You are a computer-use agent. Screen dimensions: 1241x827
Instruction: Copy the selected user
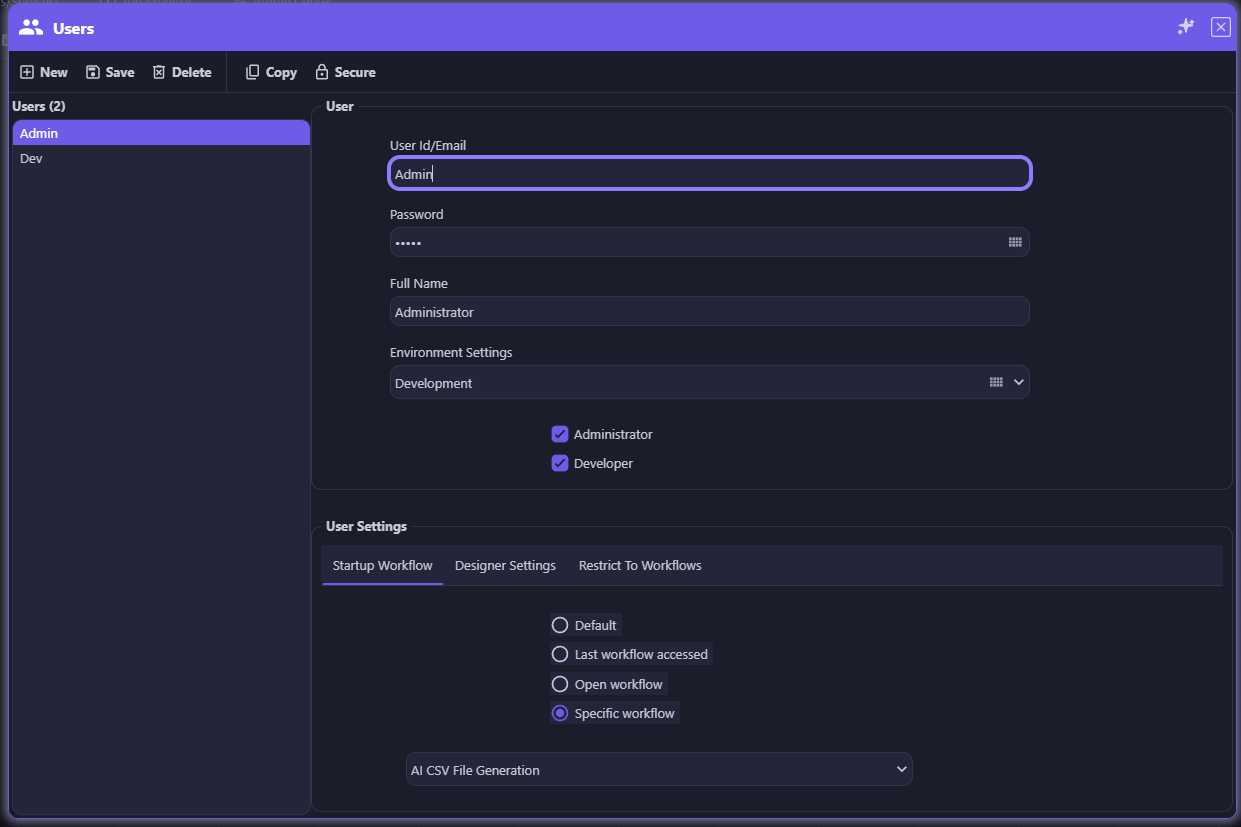point(271,72)
